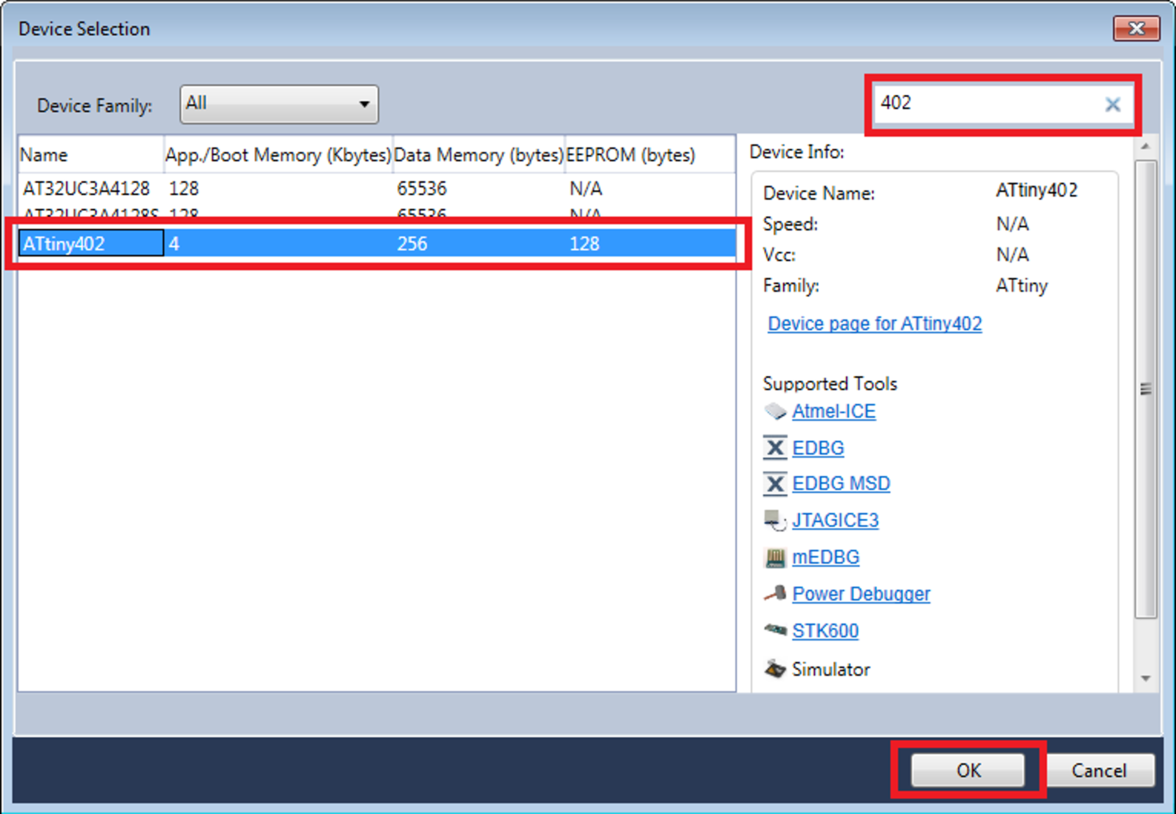Click the Device Name value ATtiny402
1176x814 pixels.
click(1036, 191)
